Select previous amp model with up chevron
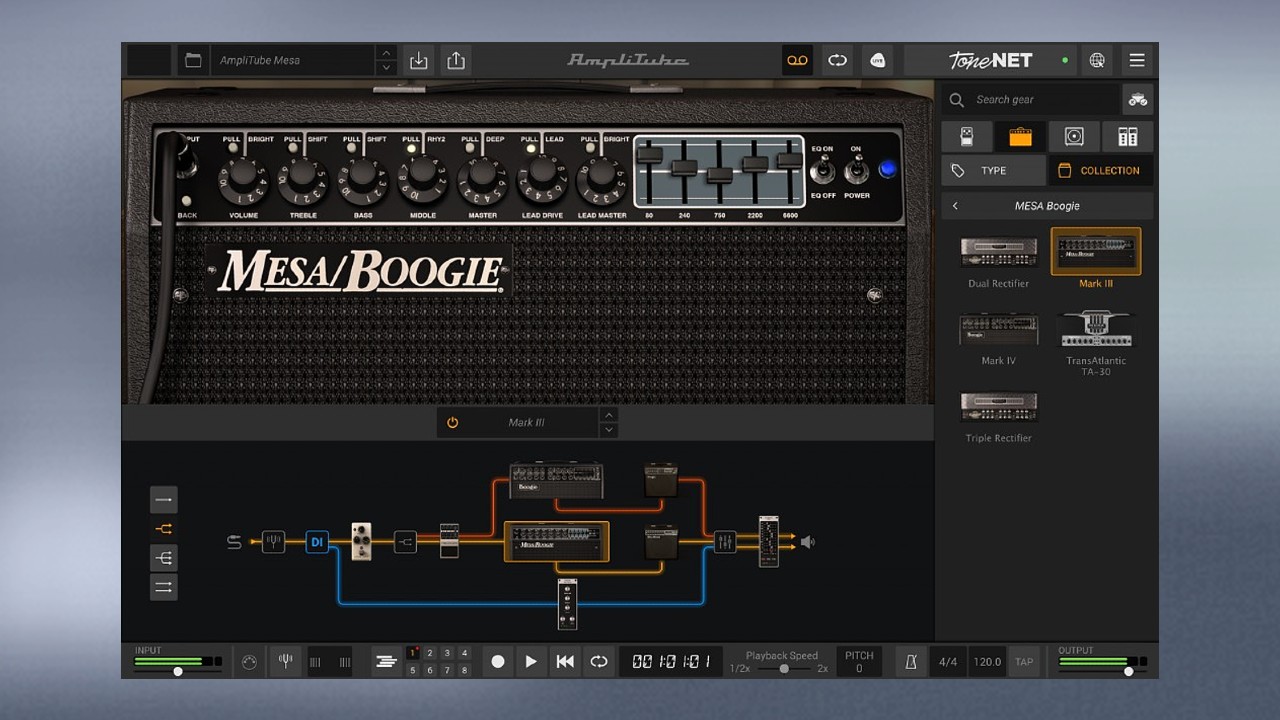The image size is (1280, 720). [609, 415]
